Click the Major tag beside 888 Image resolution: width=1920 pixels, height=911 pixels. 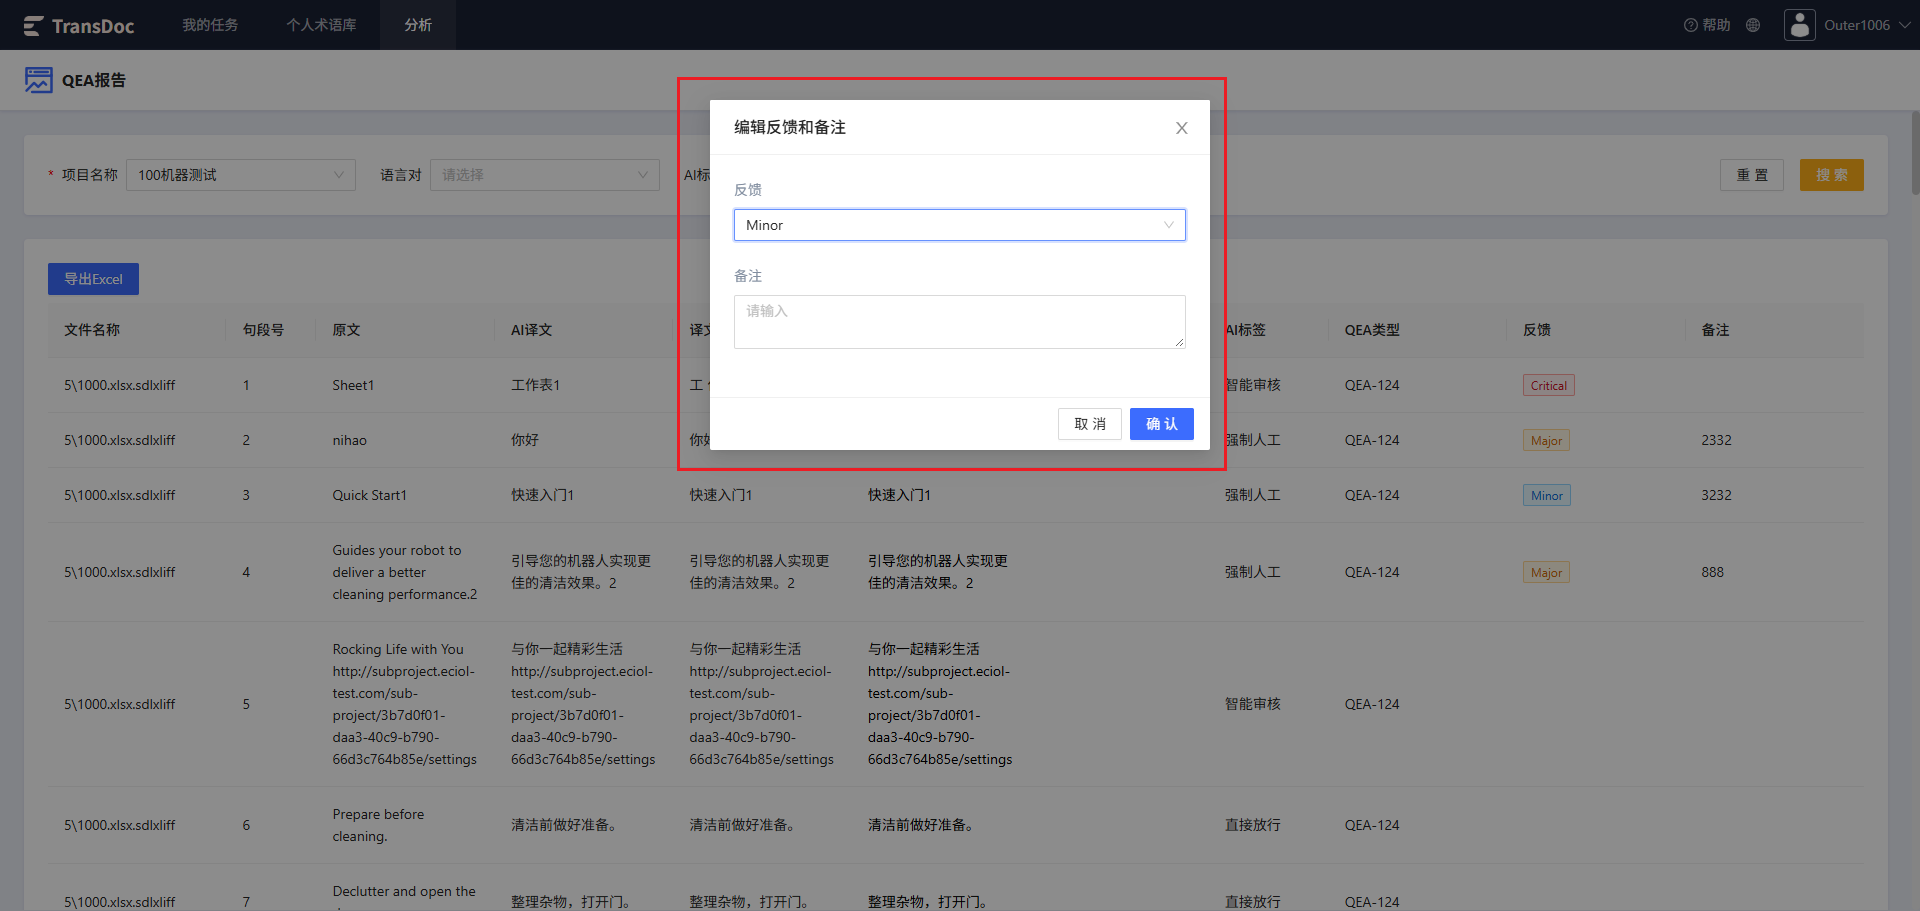(x=1546, y=573)
